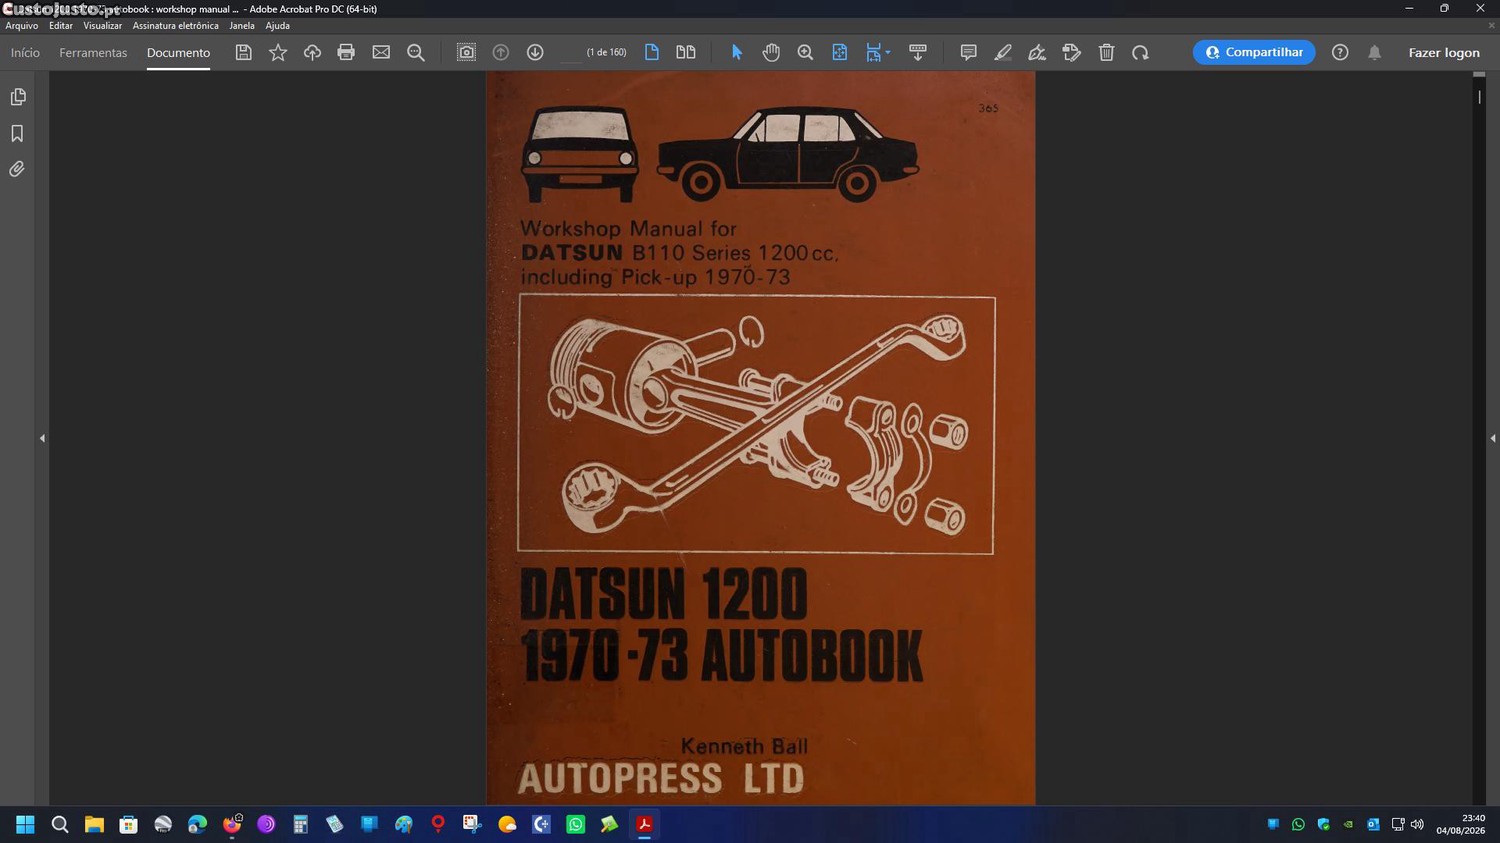Open the green WhatsApp taskbar app

pyautogui.click(x=575, y=824)
